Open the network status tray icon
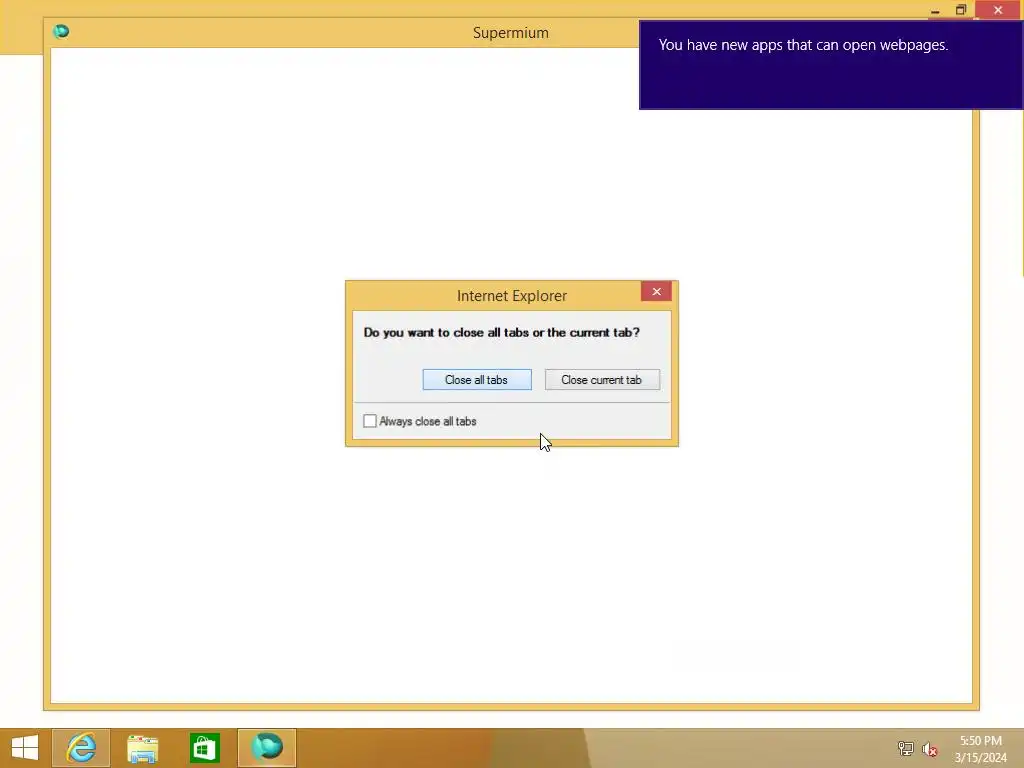Image resolution: width=1024 pixels, height=768 pixels. point(906,748)
